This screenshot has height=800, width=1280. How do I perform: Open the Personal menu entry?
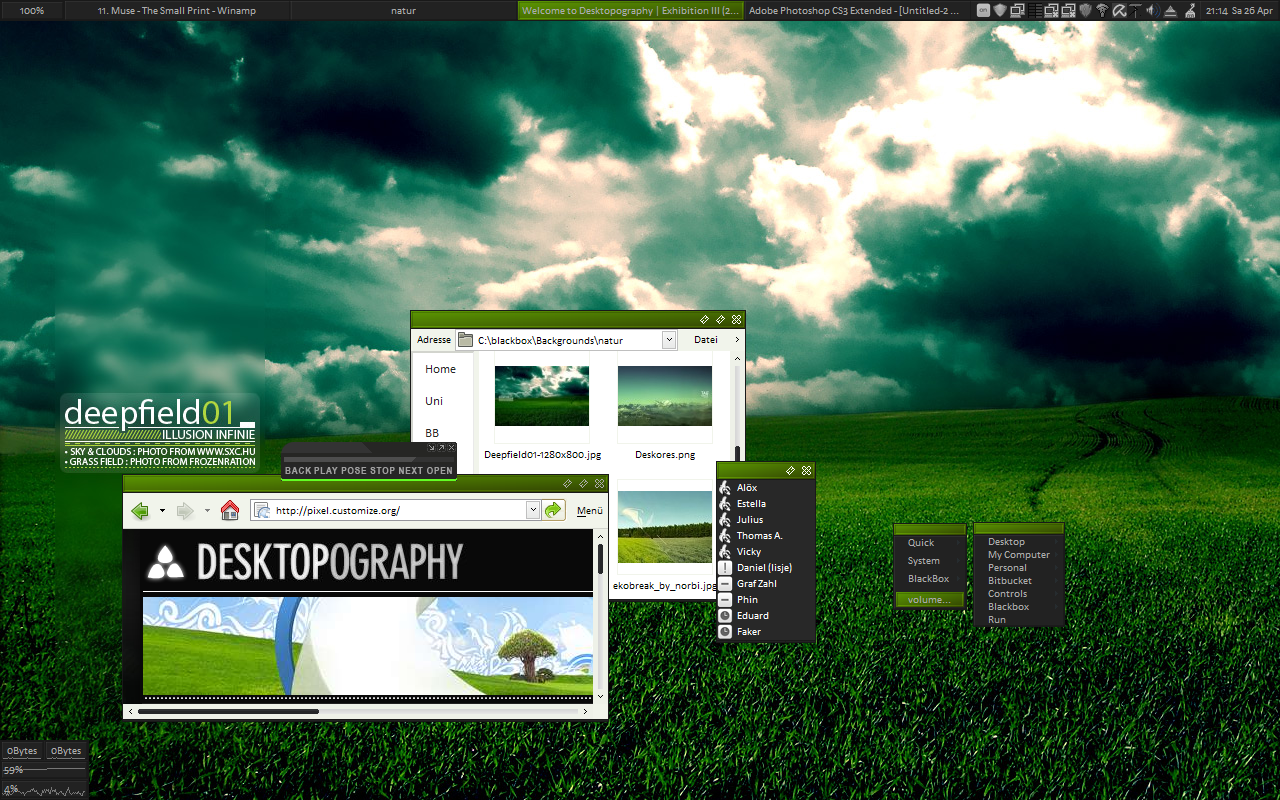pyautogui.click(x=1019, y=568)
